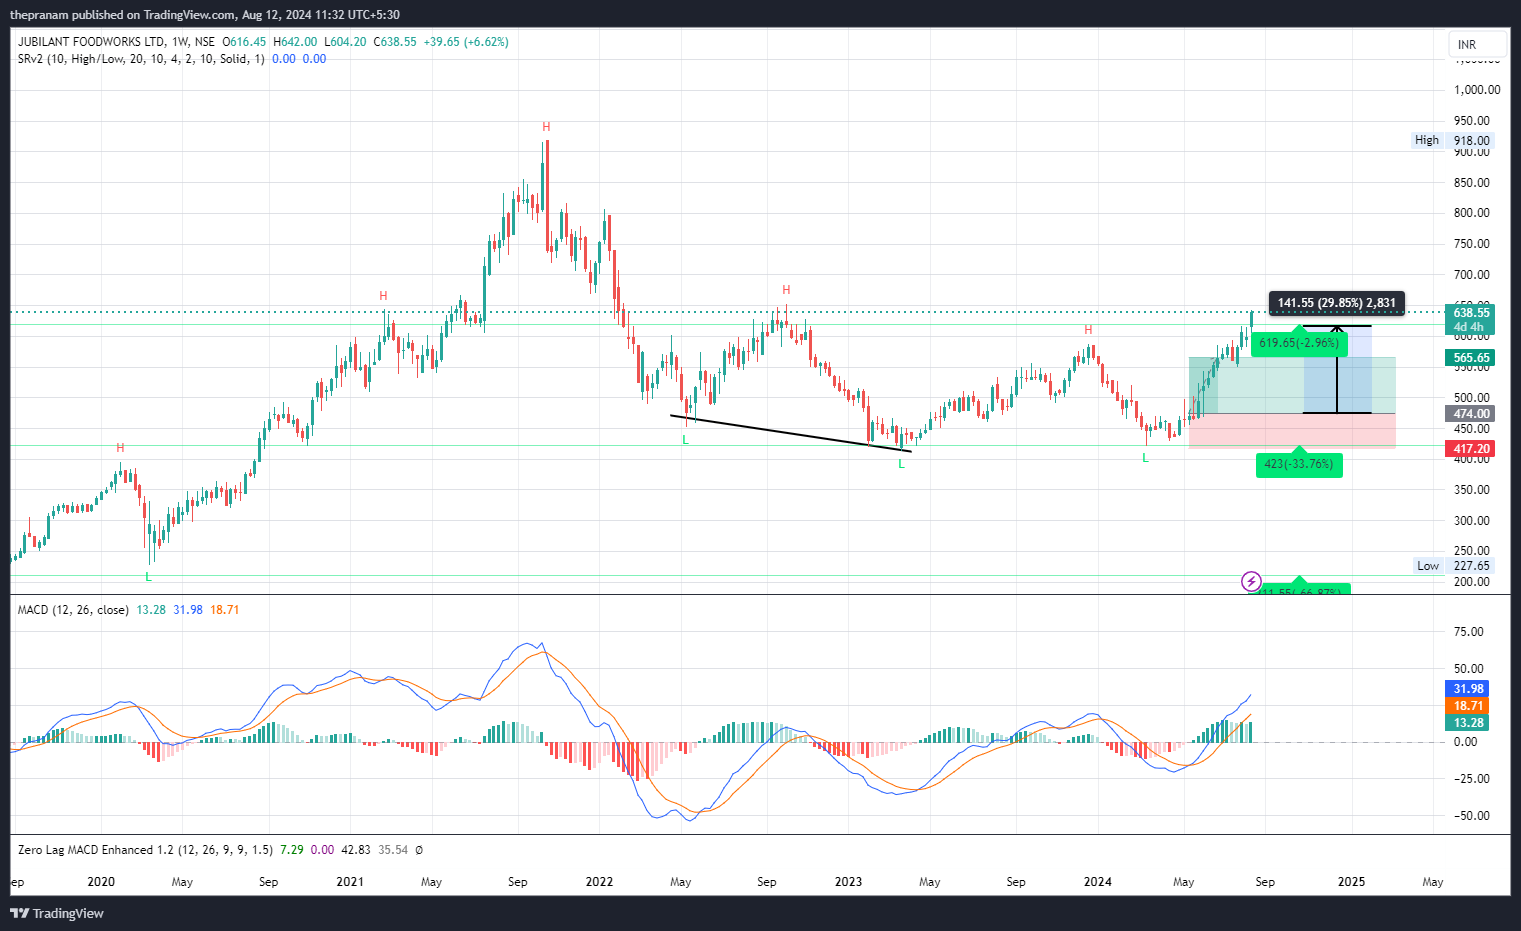Click the 2021 label on time axis
The image size is (1521, 931).
(x=350, y=882)
